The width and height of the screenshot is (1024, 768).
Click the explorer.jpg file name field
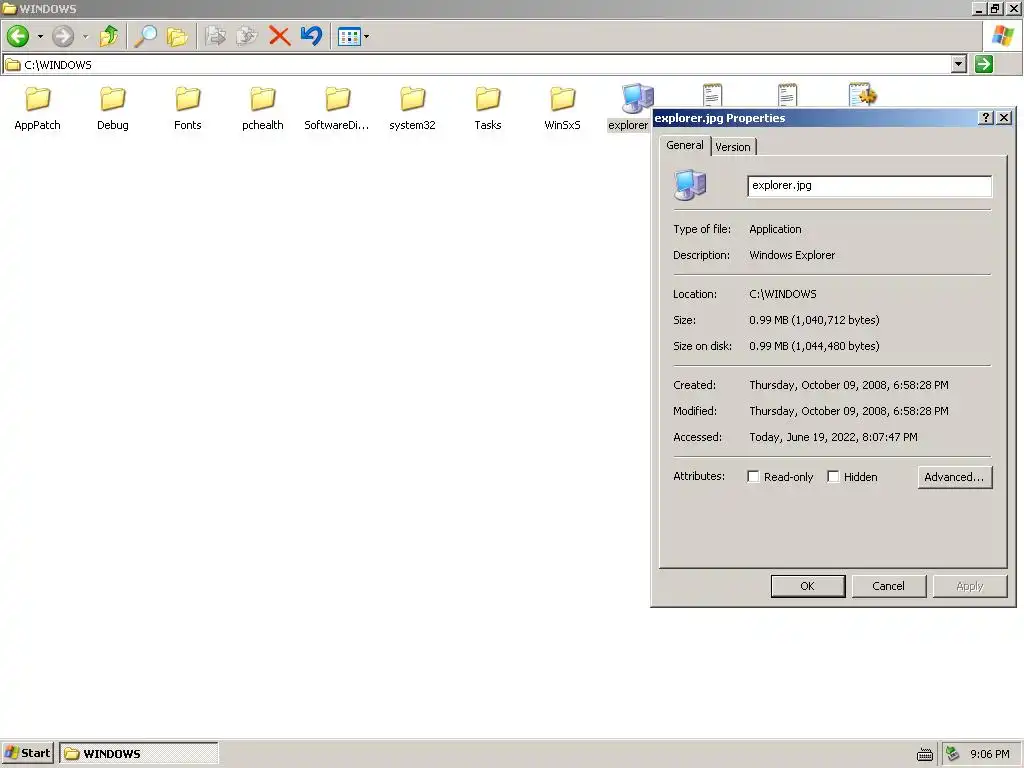869,185
